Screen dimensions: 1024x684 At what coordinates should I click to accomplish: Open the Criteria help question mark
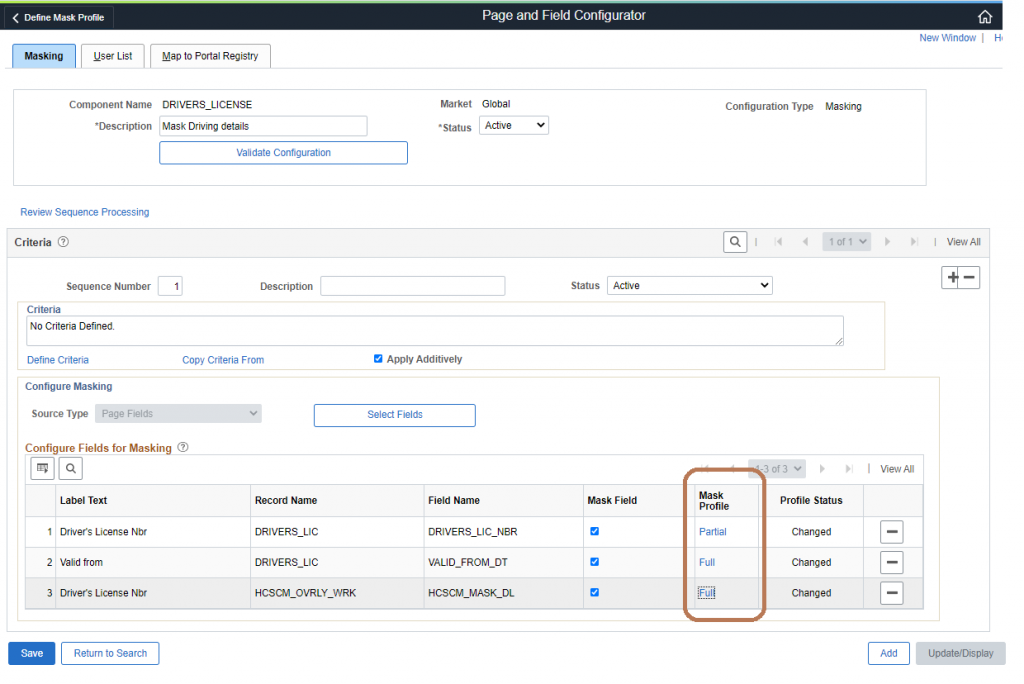63,242
